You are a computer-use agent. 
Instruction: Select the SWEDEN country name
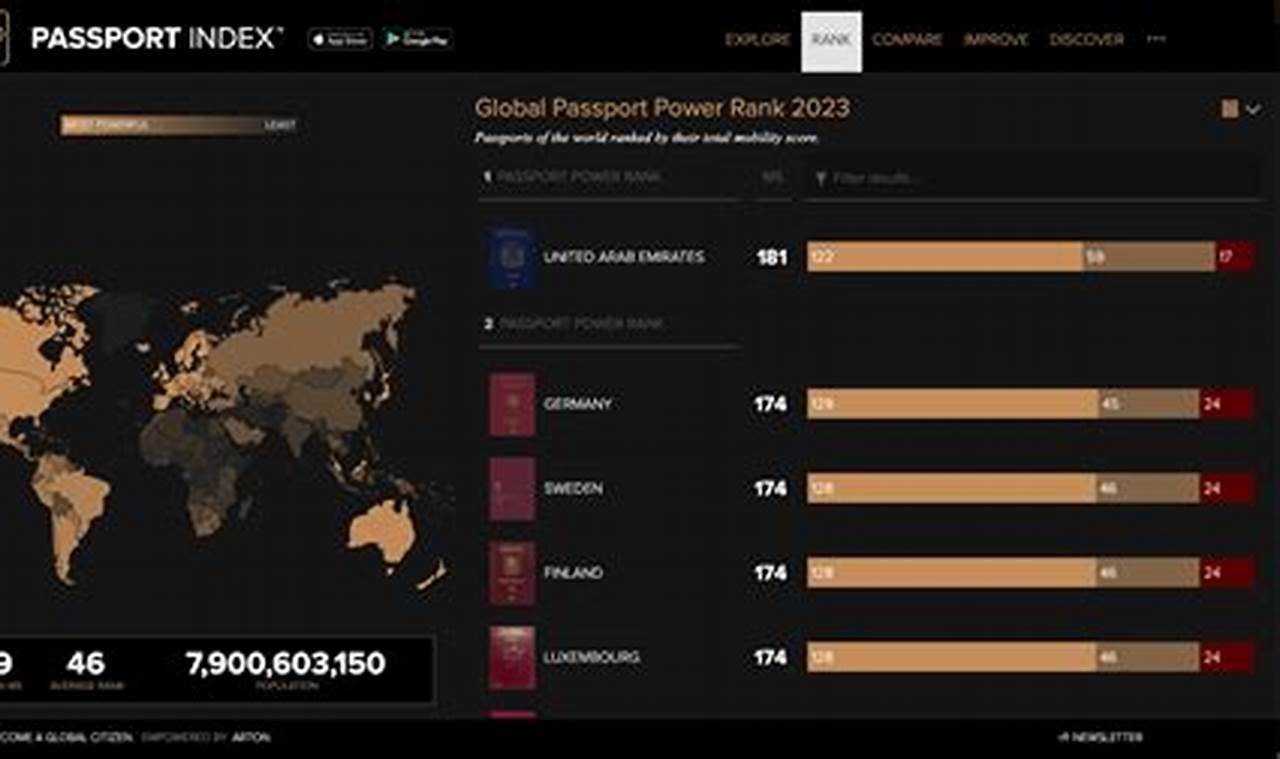pyautogui.click(x=573, y=489)
